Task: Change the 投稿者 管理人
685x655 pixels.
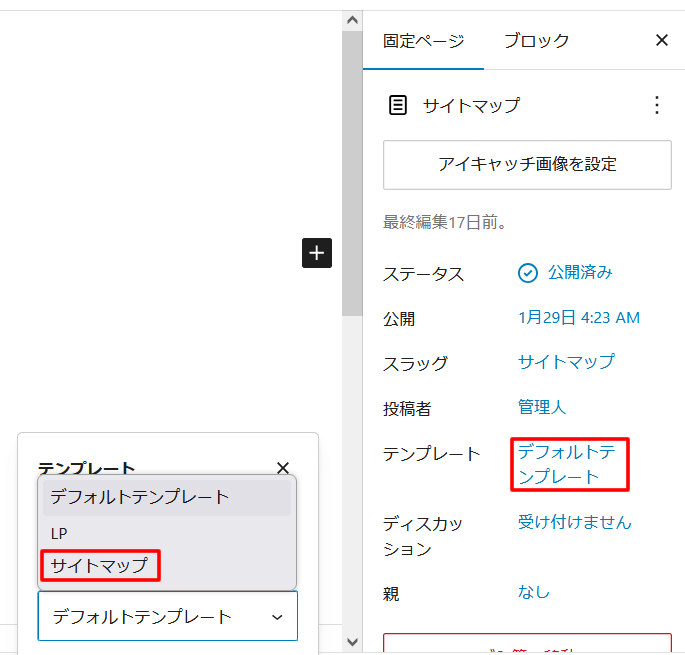Action: click(542, 407)
